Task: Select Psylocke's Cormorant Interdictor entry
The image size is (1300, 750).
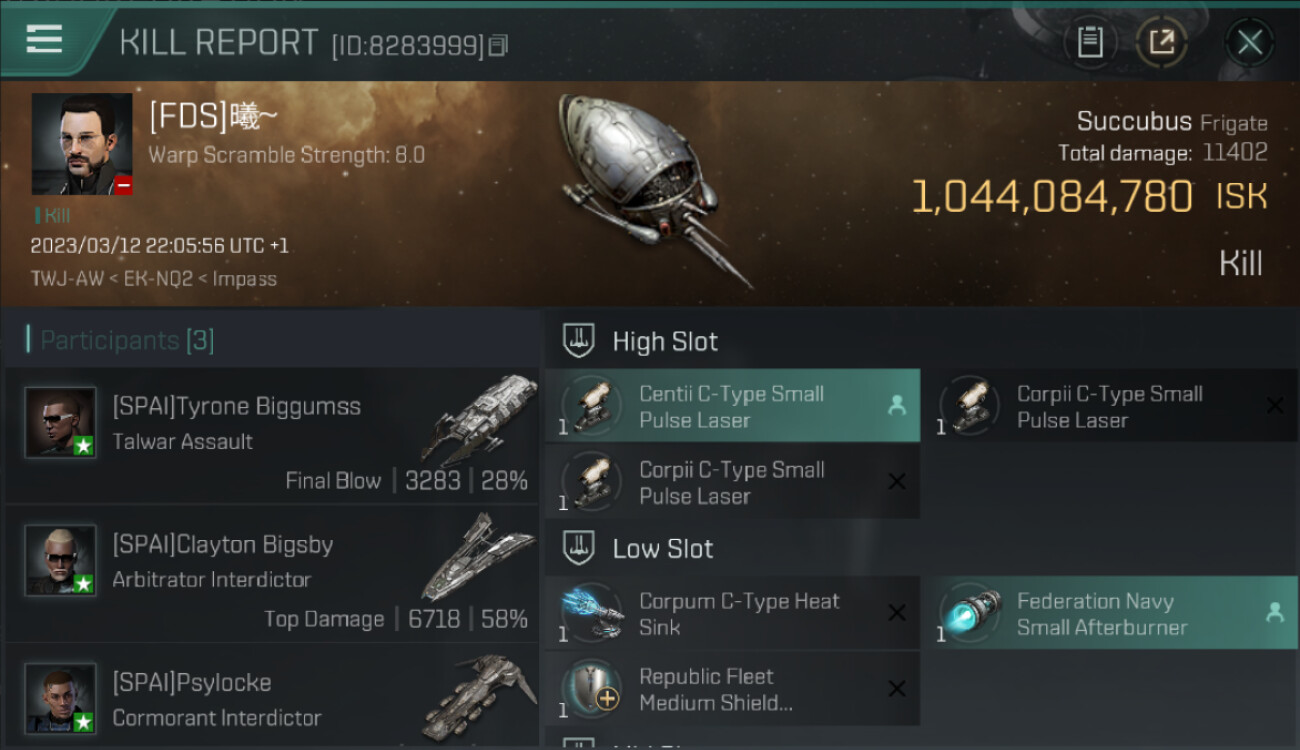Action: (x=272, y=697)
